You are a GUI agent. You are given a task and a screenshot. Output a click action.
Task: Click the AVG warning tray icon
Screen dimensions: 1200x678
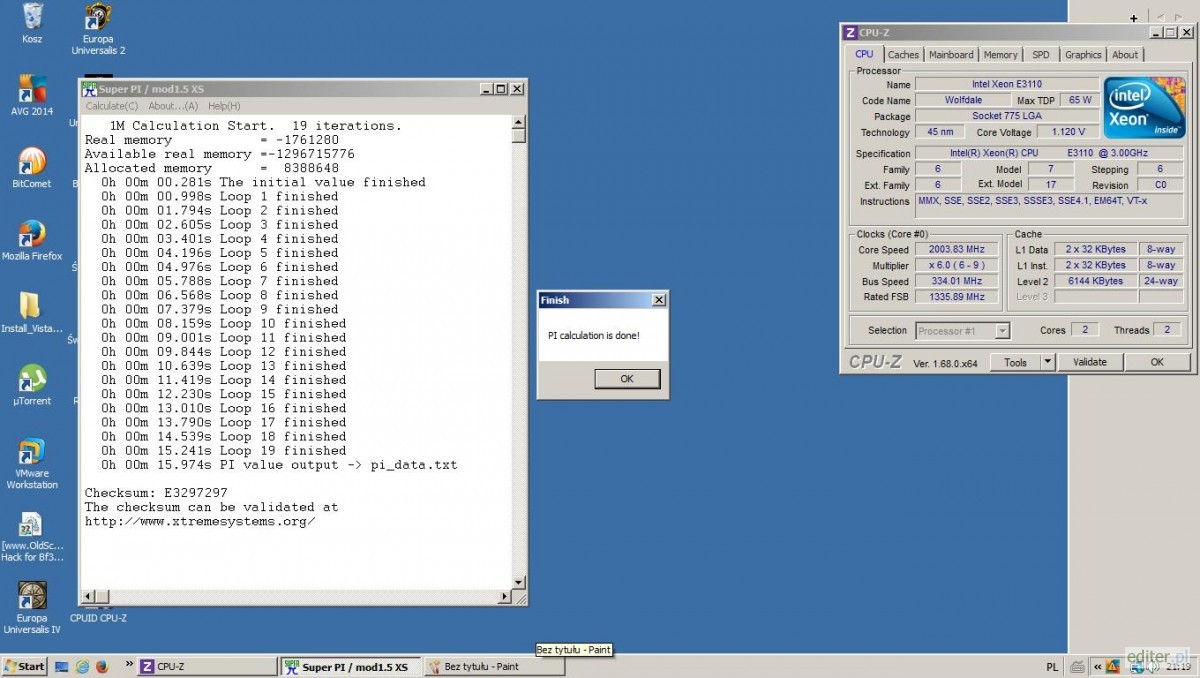[1112, 667]
